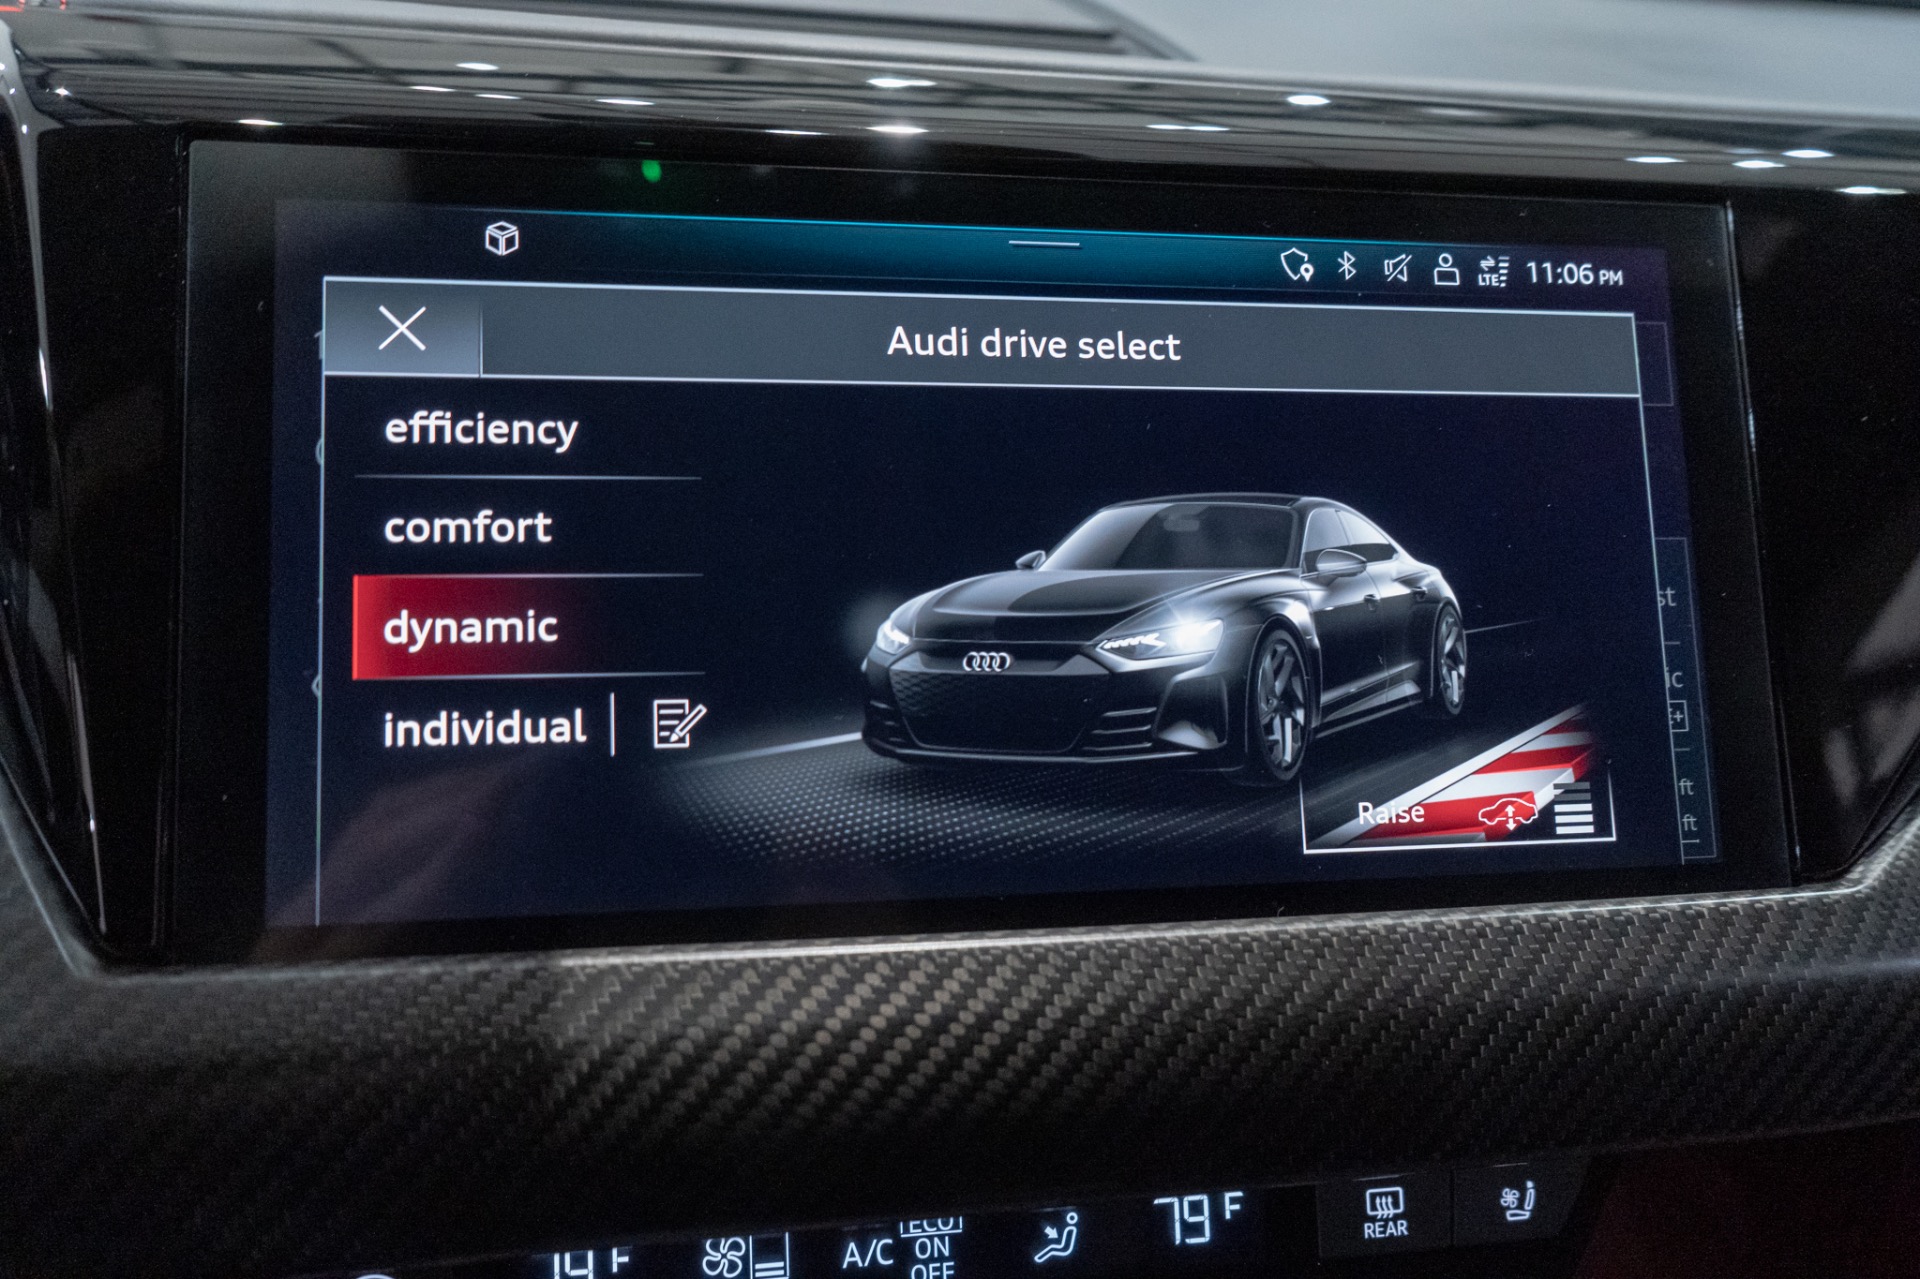This screenshot has width=1920, height=1279.
Task: Tap the Raise suspension button
Action: [1458, 812]
